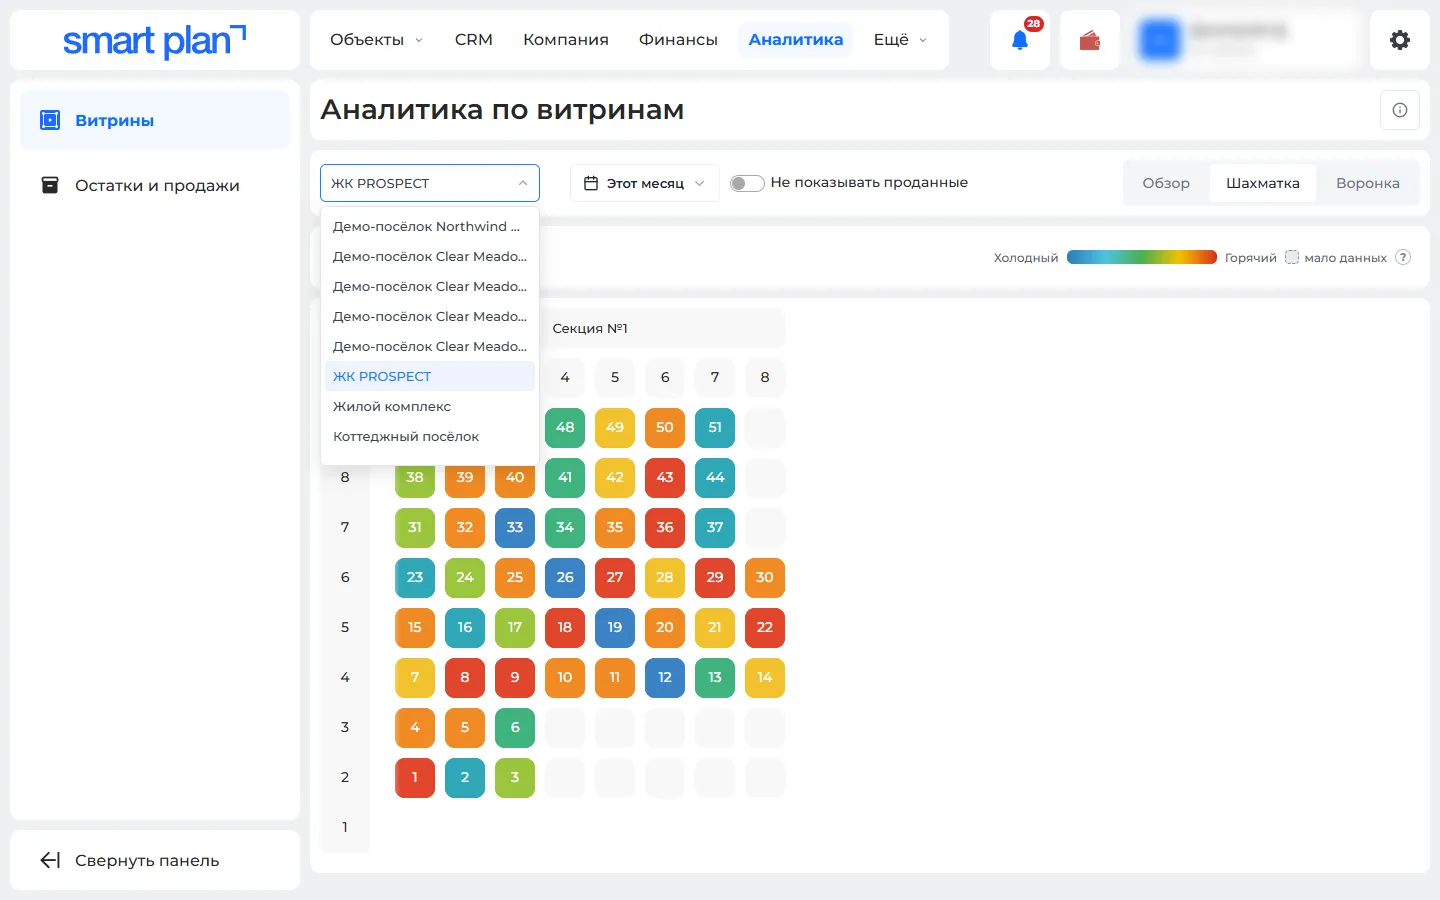Click the Остатки и продажи archive icon
The image size is (1440, 900).
(x=50, y=185)
